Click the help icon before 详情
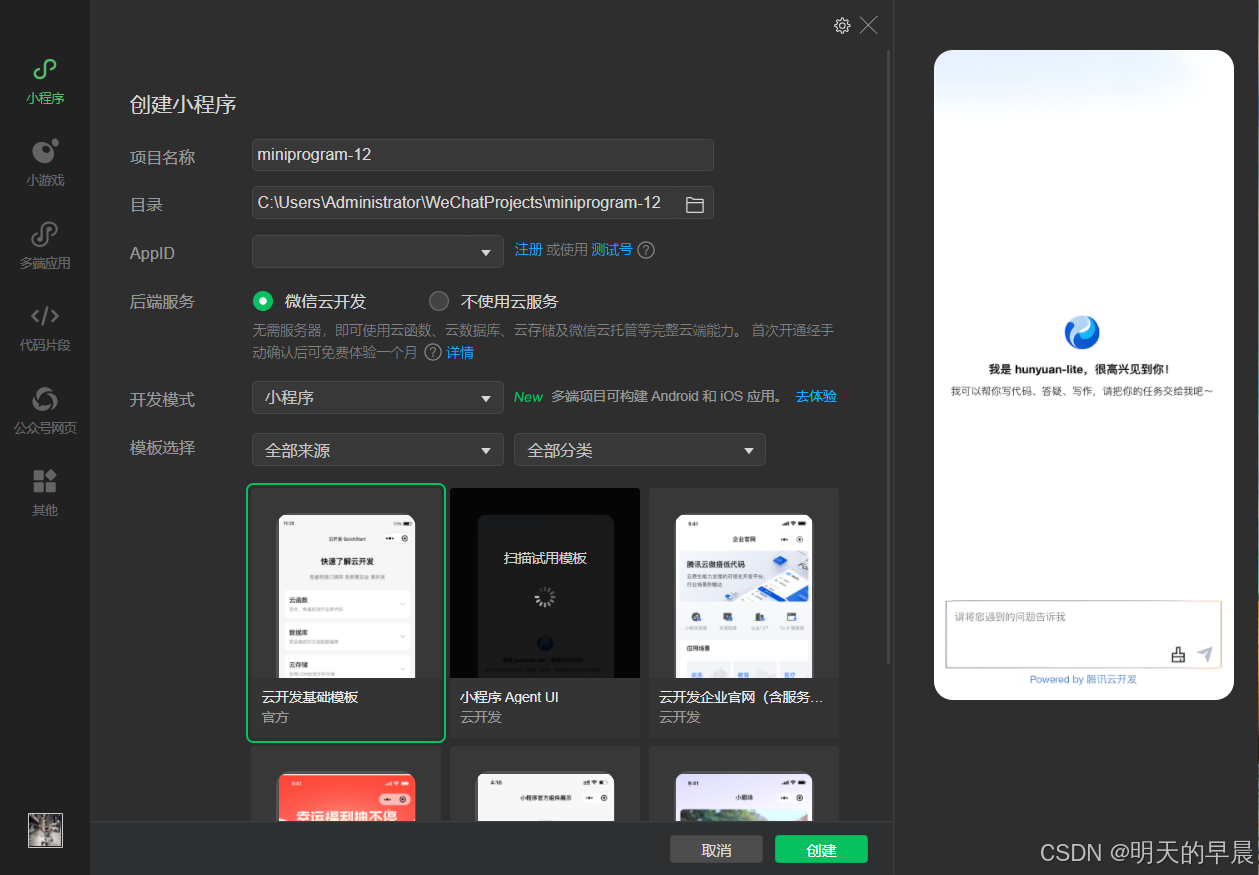The width and height of the screenshot is (1259, 875). (433, 352)
